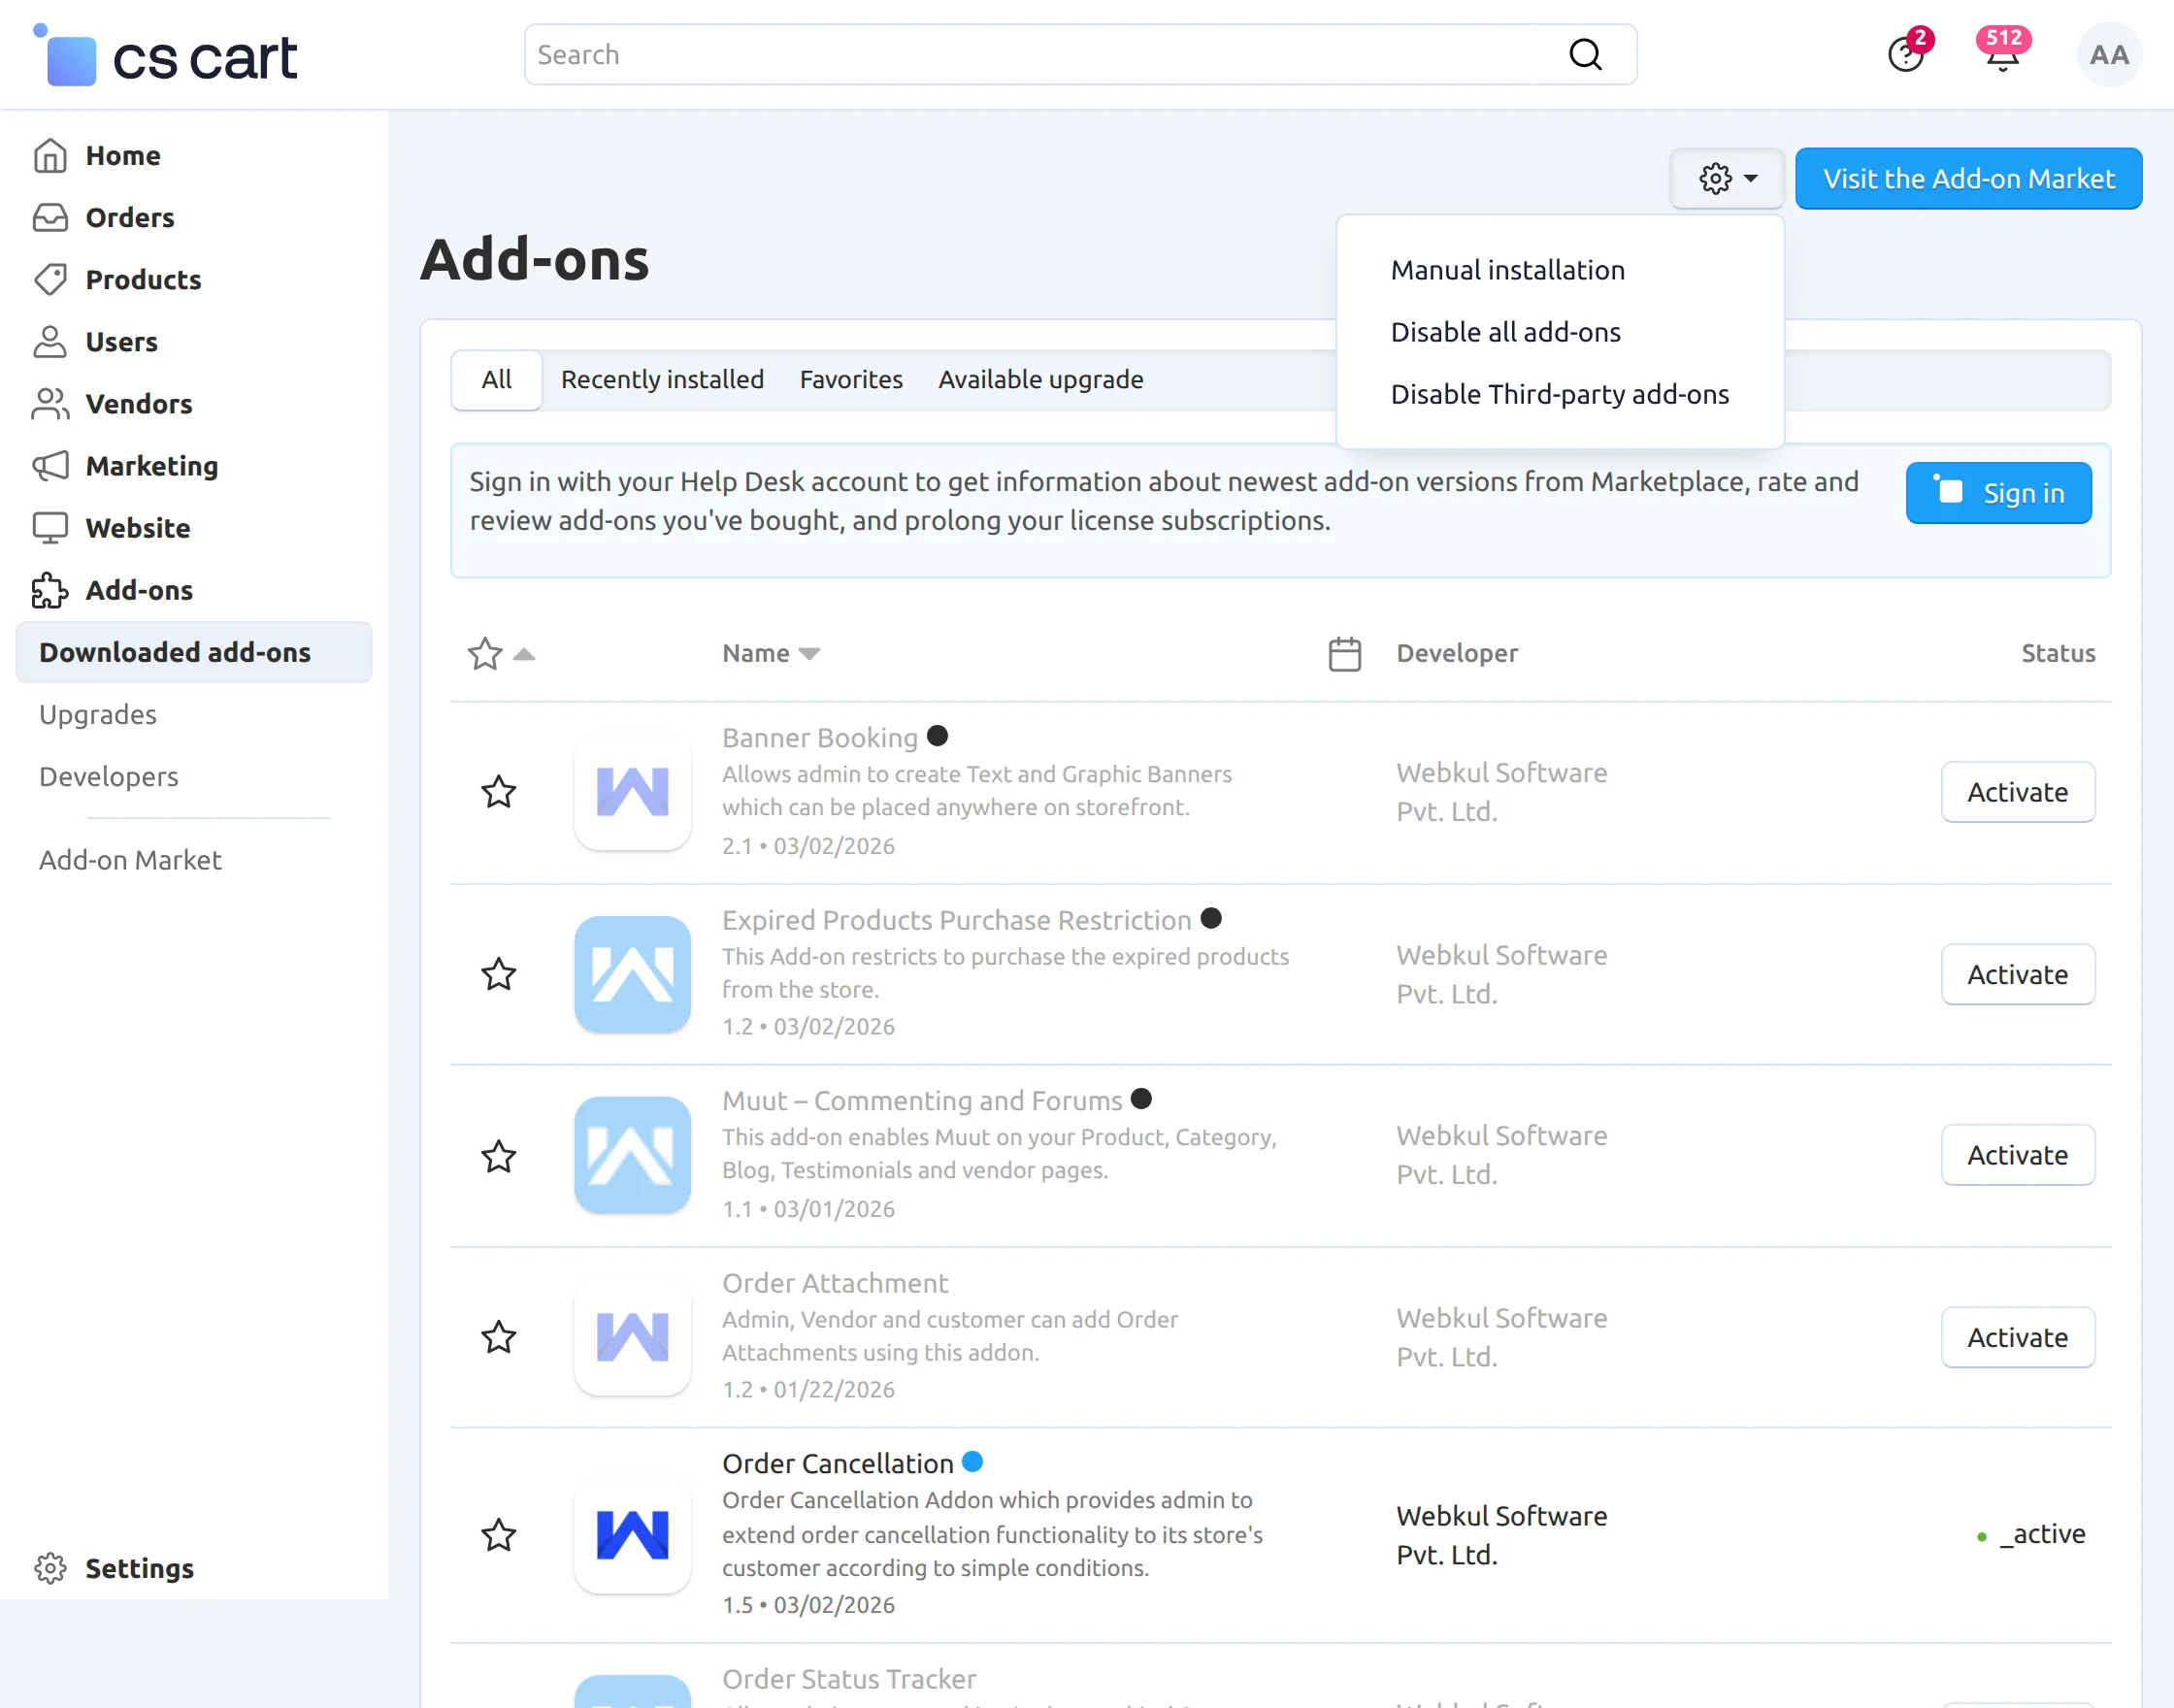The width and height of the screenshot is (2174, 1708).
Task: Open the notifications bell
Action: (2002, 54)
